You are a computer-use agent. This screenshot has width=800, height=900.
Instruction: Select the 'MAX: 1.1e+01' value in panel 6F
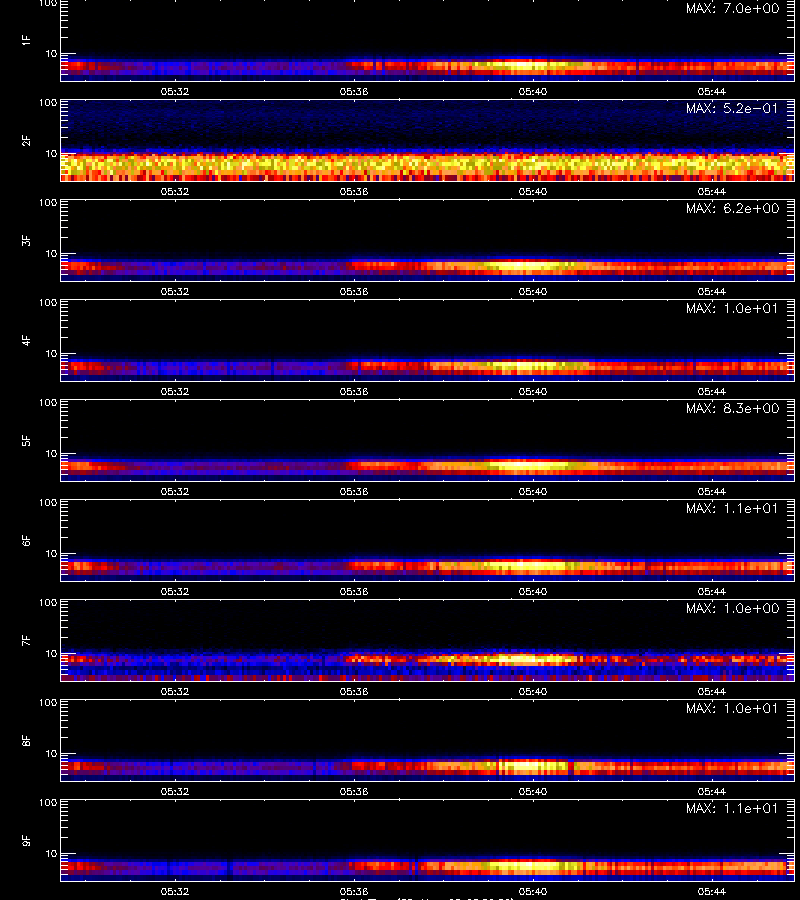732,509
